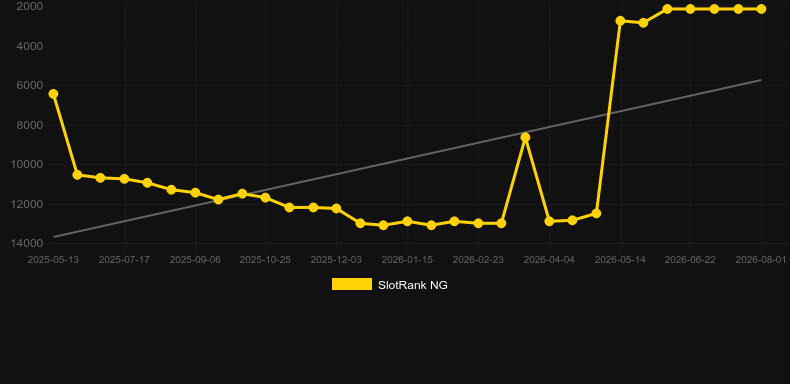Click the y-axis value 10000
The width and height of the screenshot is (790, 384).
[x=27, y=165]
